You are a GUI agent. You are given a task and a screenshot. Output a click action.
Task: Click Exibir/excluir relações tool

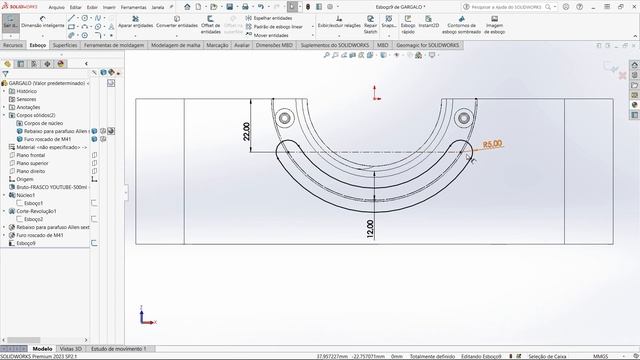(x=339, y=22)
